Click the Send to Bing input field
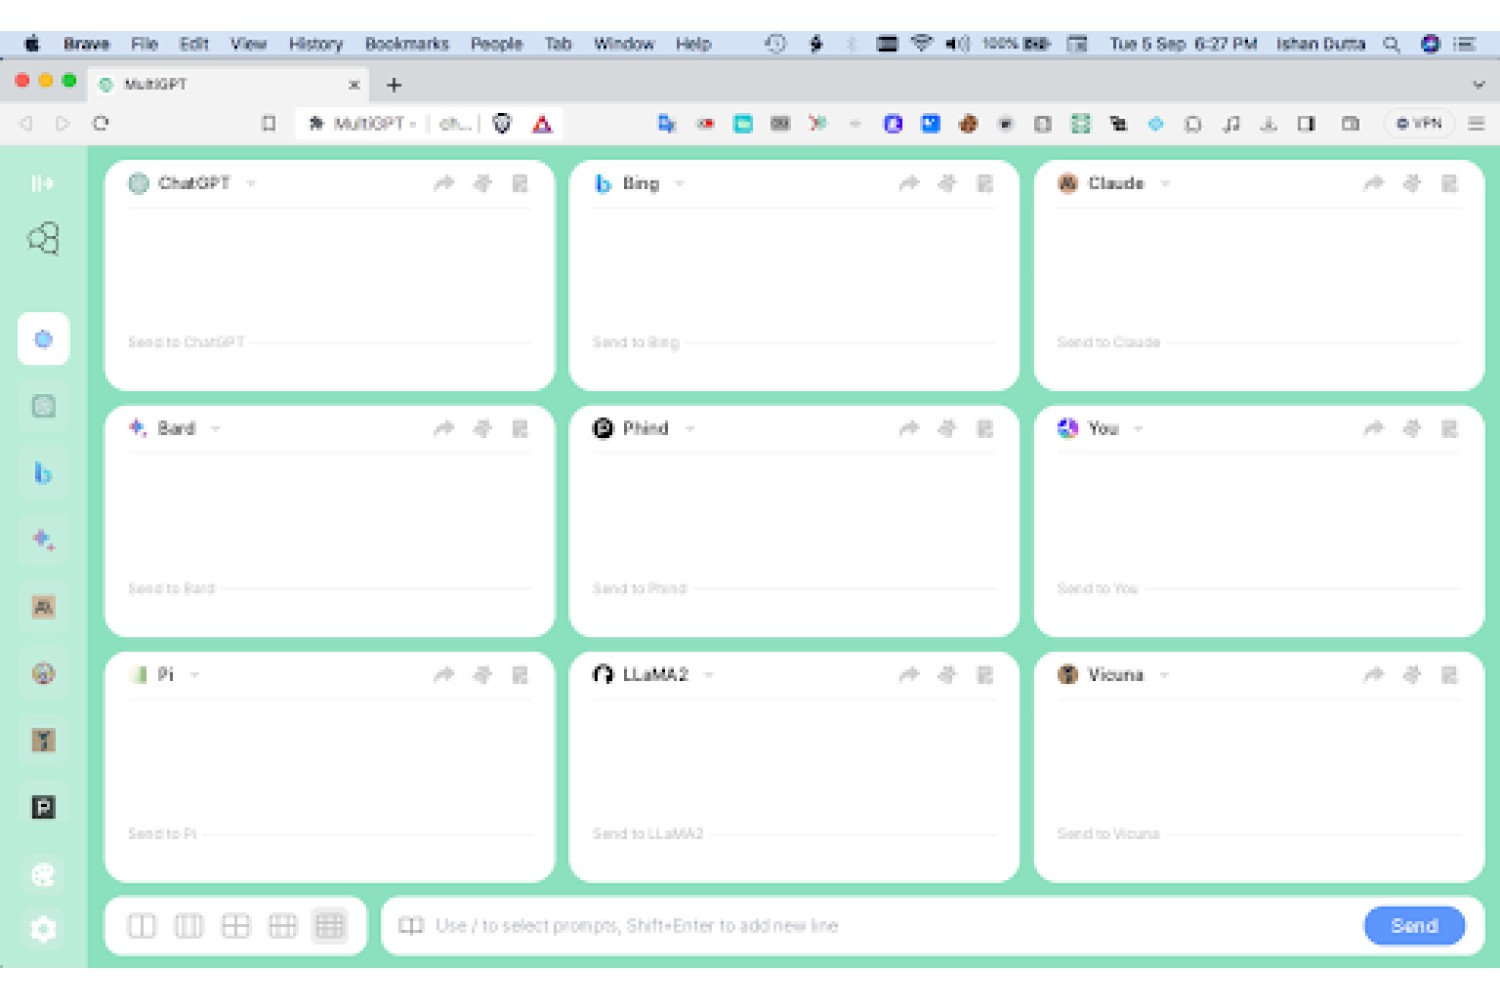The width and height of the screenshot is (1500, 1000). 794,342
